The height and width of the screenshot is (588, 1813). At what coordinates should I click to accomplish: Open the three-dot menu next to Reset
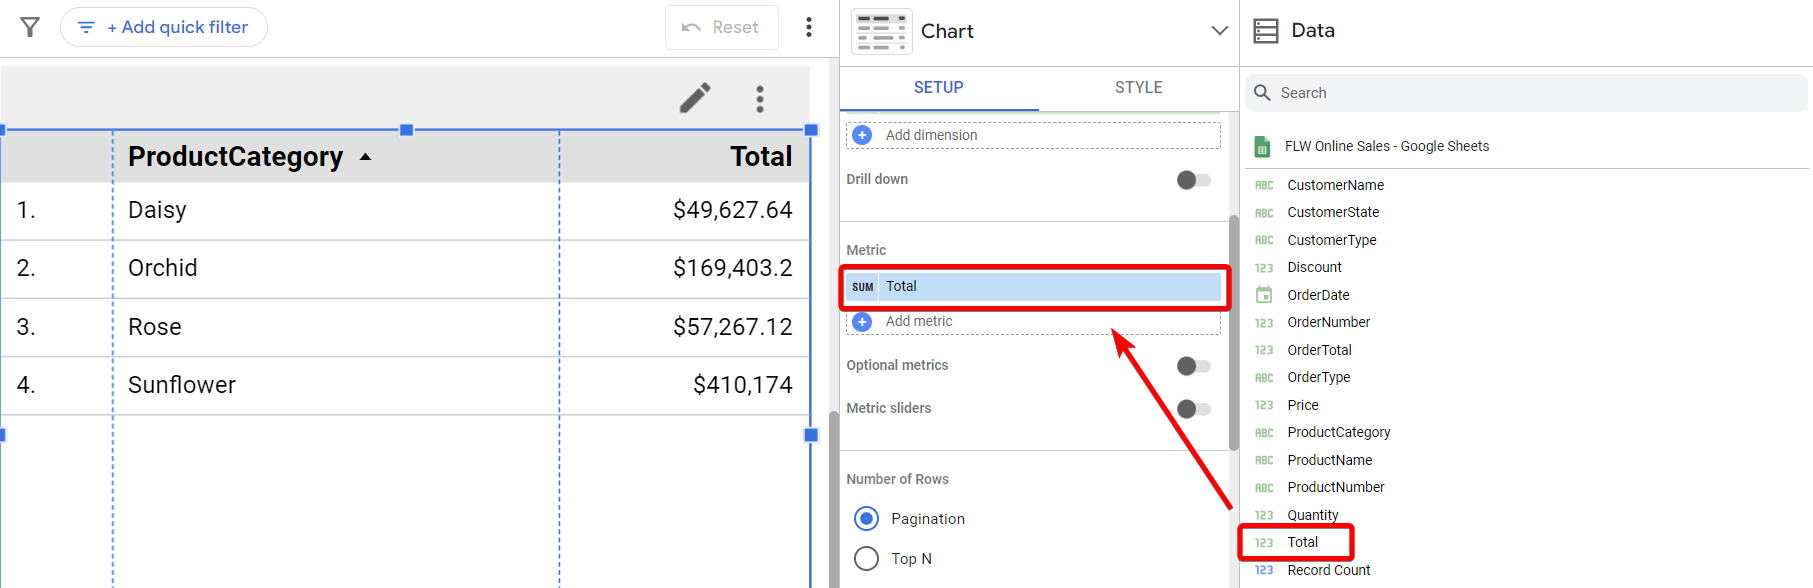point(809,27)
